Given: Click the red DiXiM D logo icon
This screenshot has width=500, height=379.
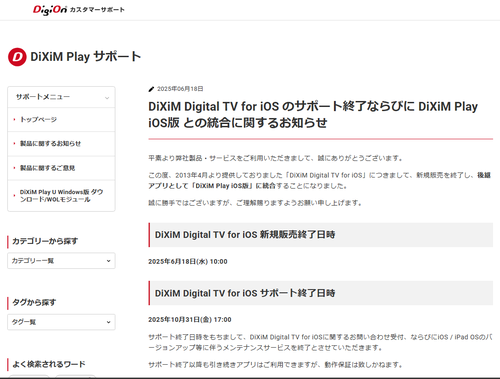Looking at the screenshot, I should tap(17, 57).
